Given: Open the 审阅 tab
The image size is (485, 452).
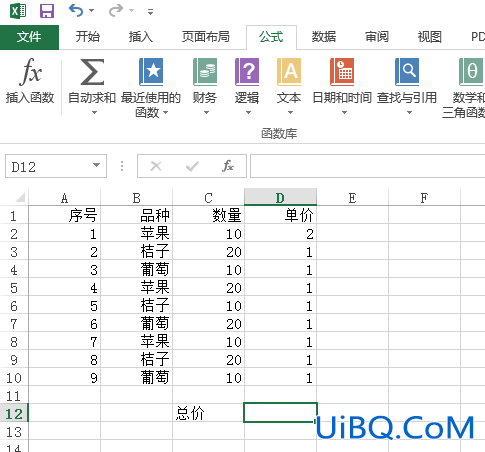Looking at the screenshot, I should coord(377,37).
